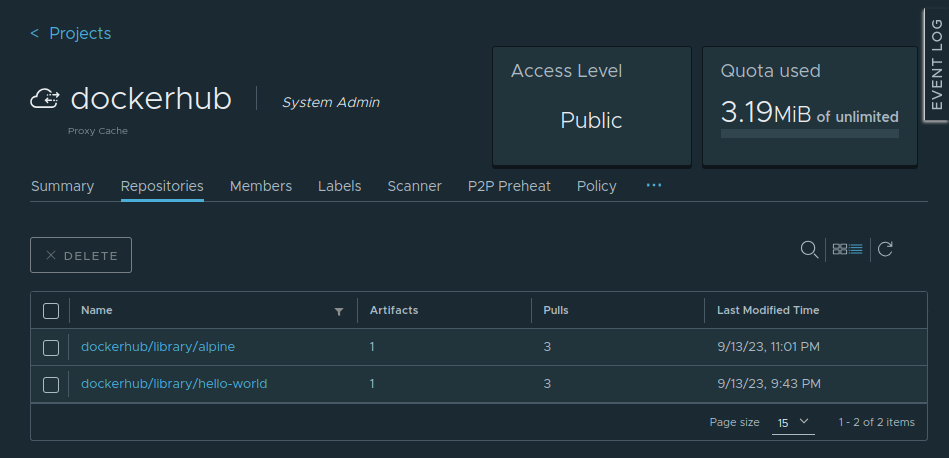Go to the Scanner tab
949x458 pixels.
pos(414,186)
